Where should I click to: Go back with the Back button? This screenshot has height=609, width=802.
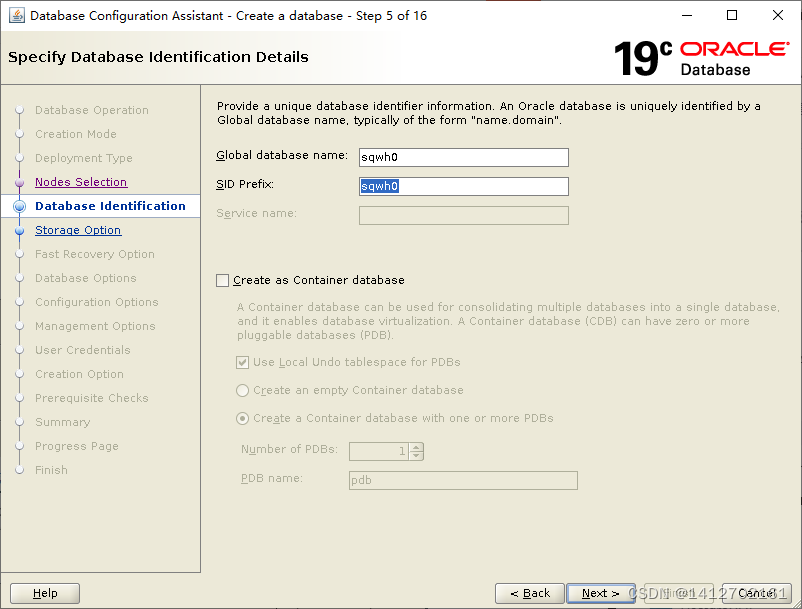click(x=530, y=593)
